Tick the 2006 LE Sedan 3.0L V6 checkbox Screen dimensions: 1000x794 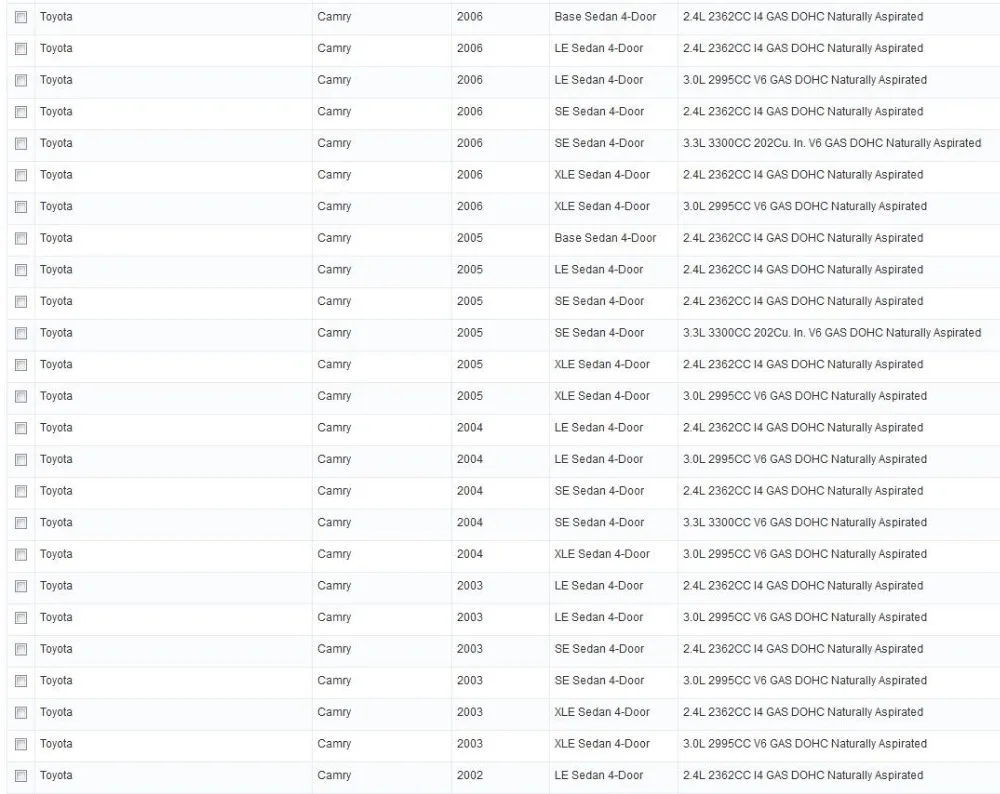pyautogui.click(x=21, y=80)
